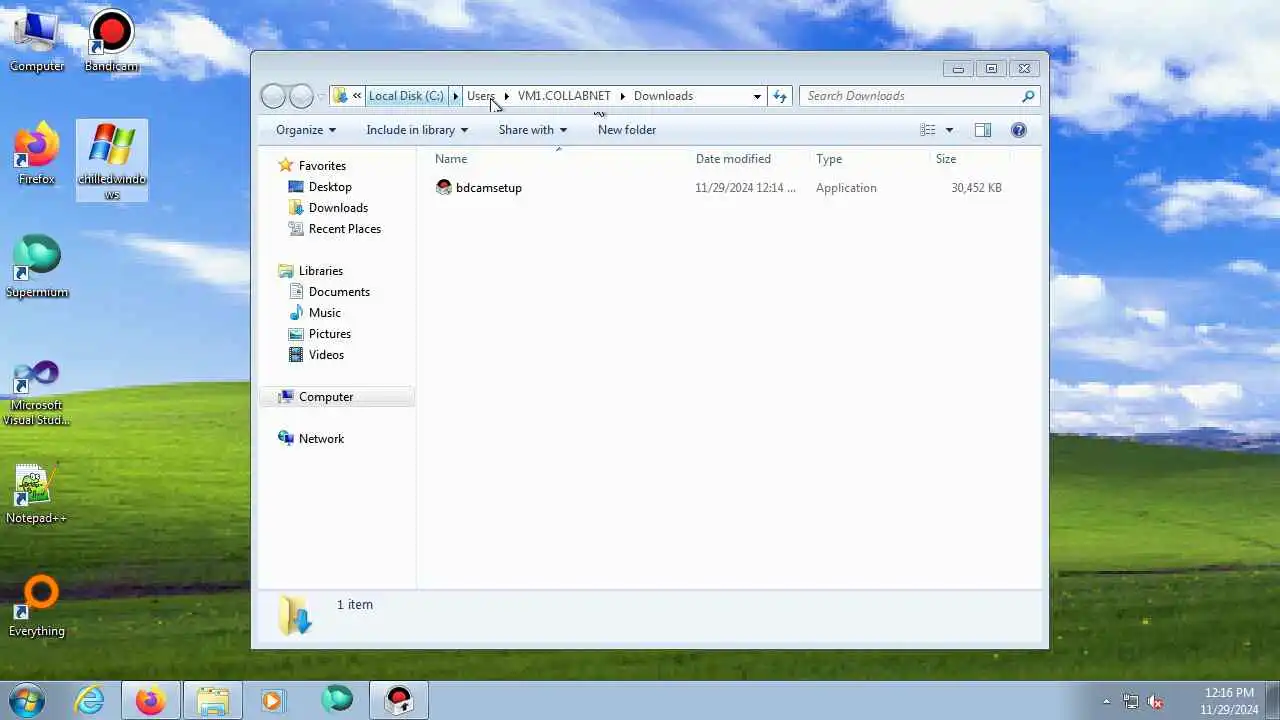The image size is (1280, 720).
Task: Select Recent Places under Favorites
Action: (345, 229)
